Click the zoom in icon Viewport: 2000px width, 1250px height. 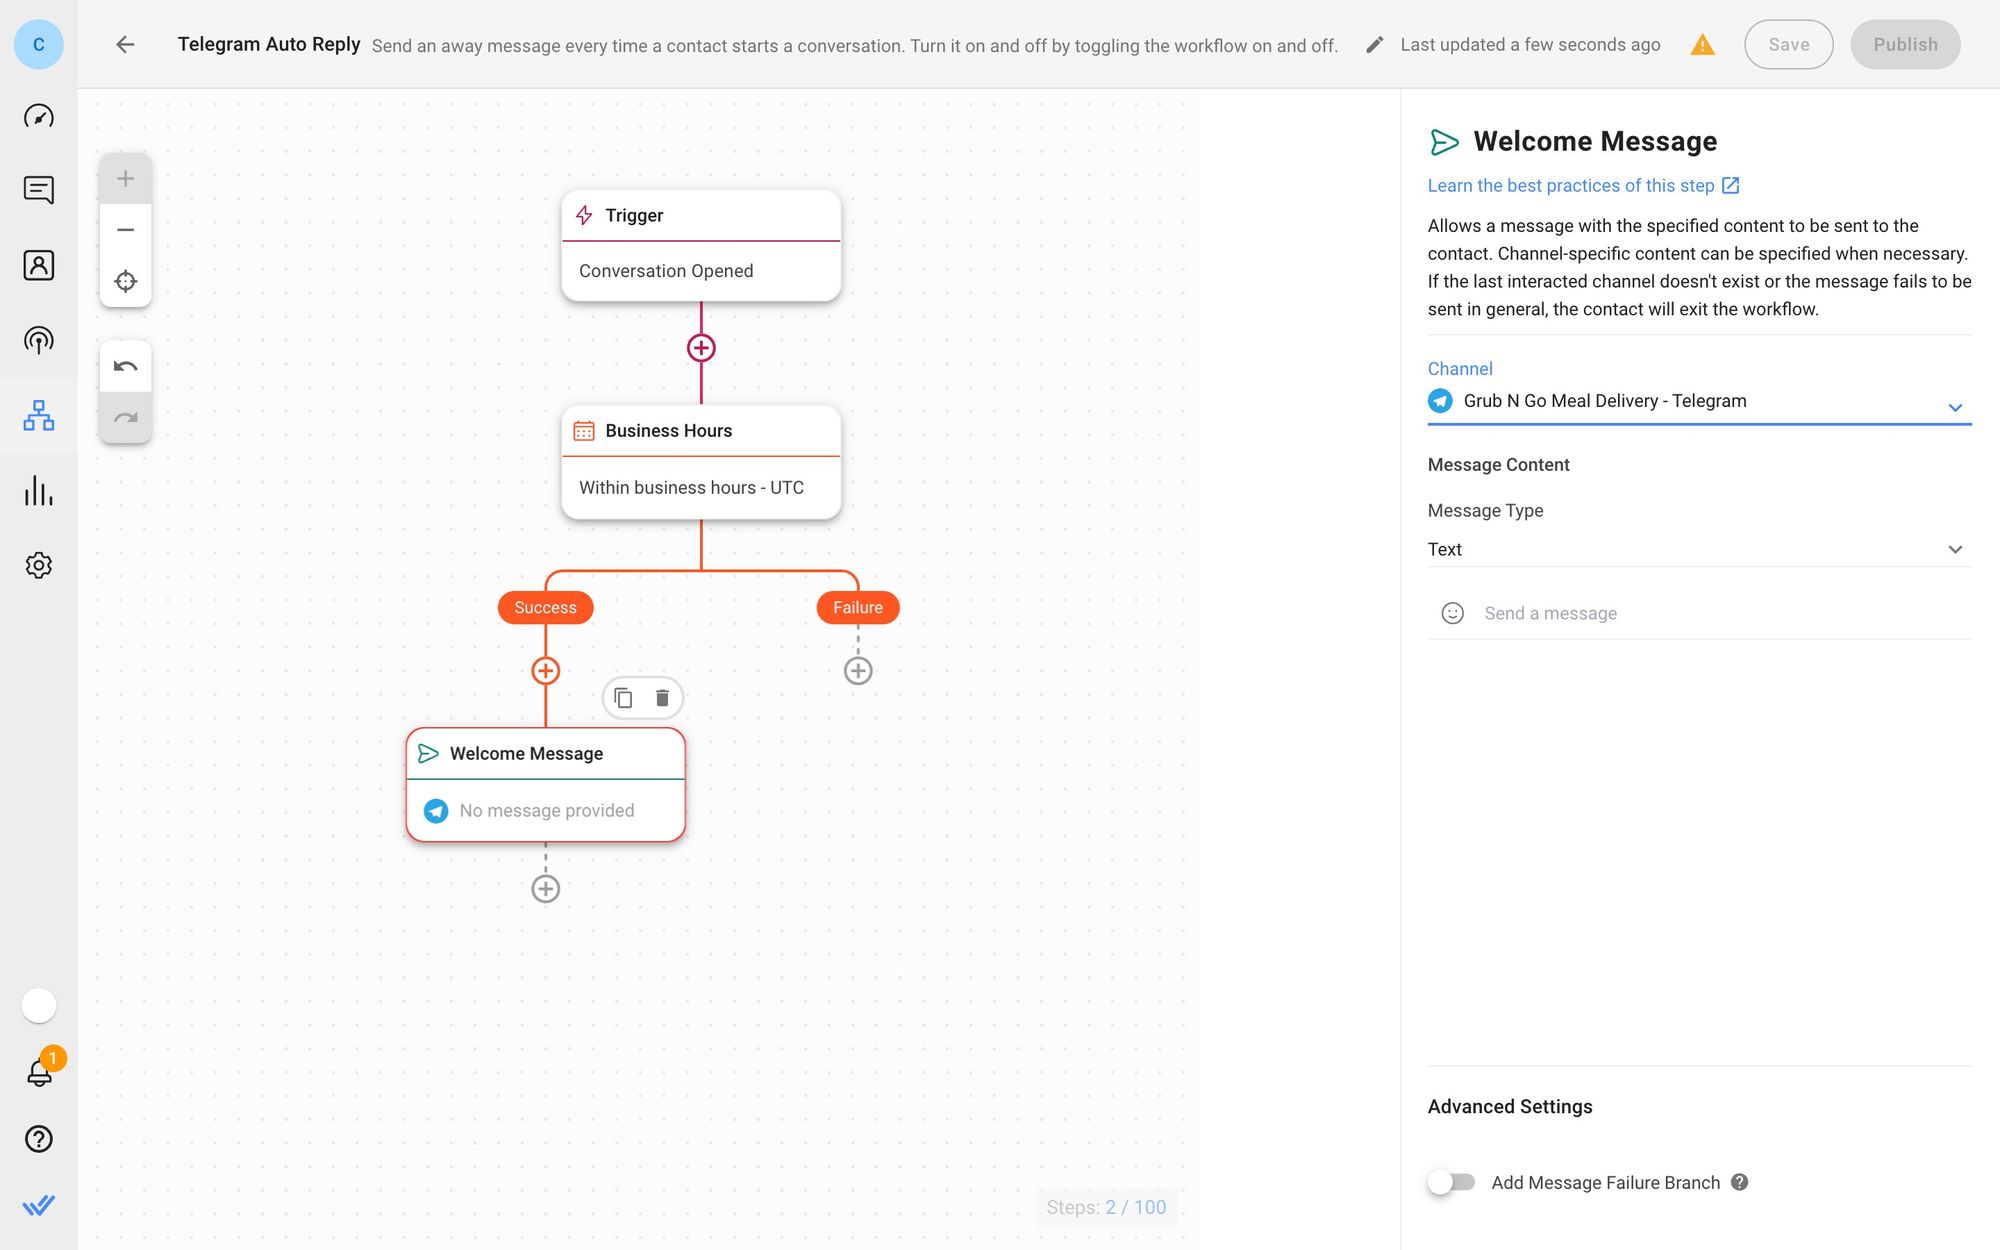click(x=125, y=179)
